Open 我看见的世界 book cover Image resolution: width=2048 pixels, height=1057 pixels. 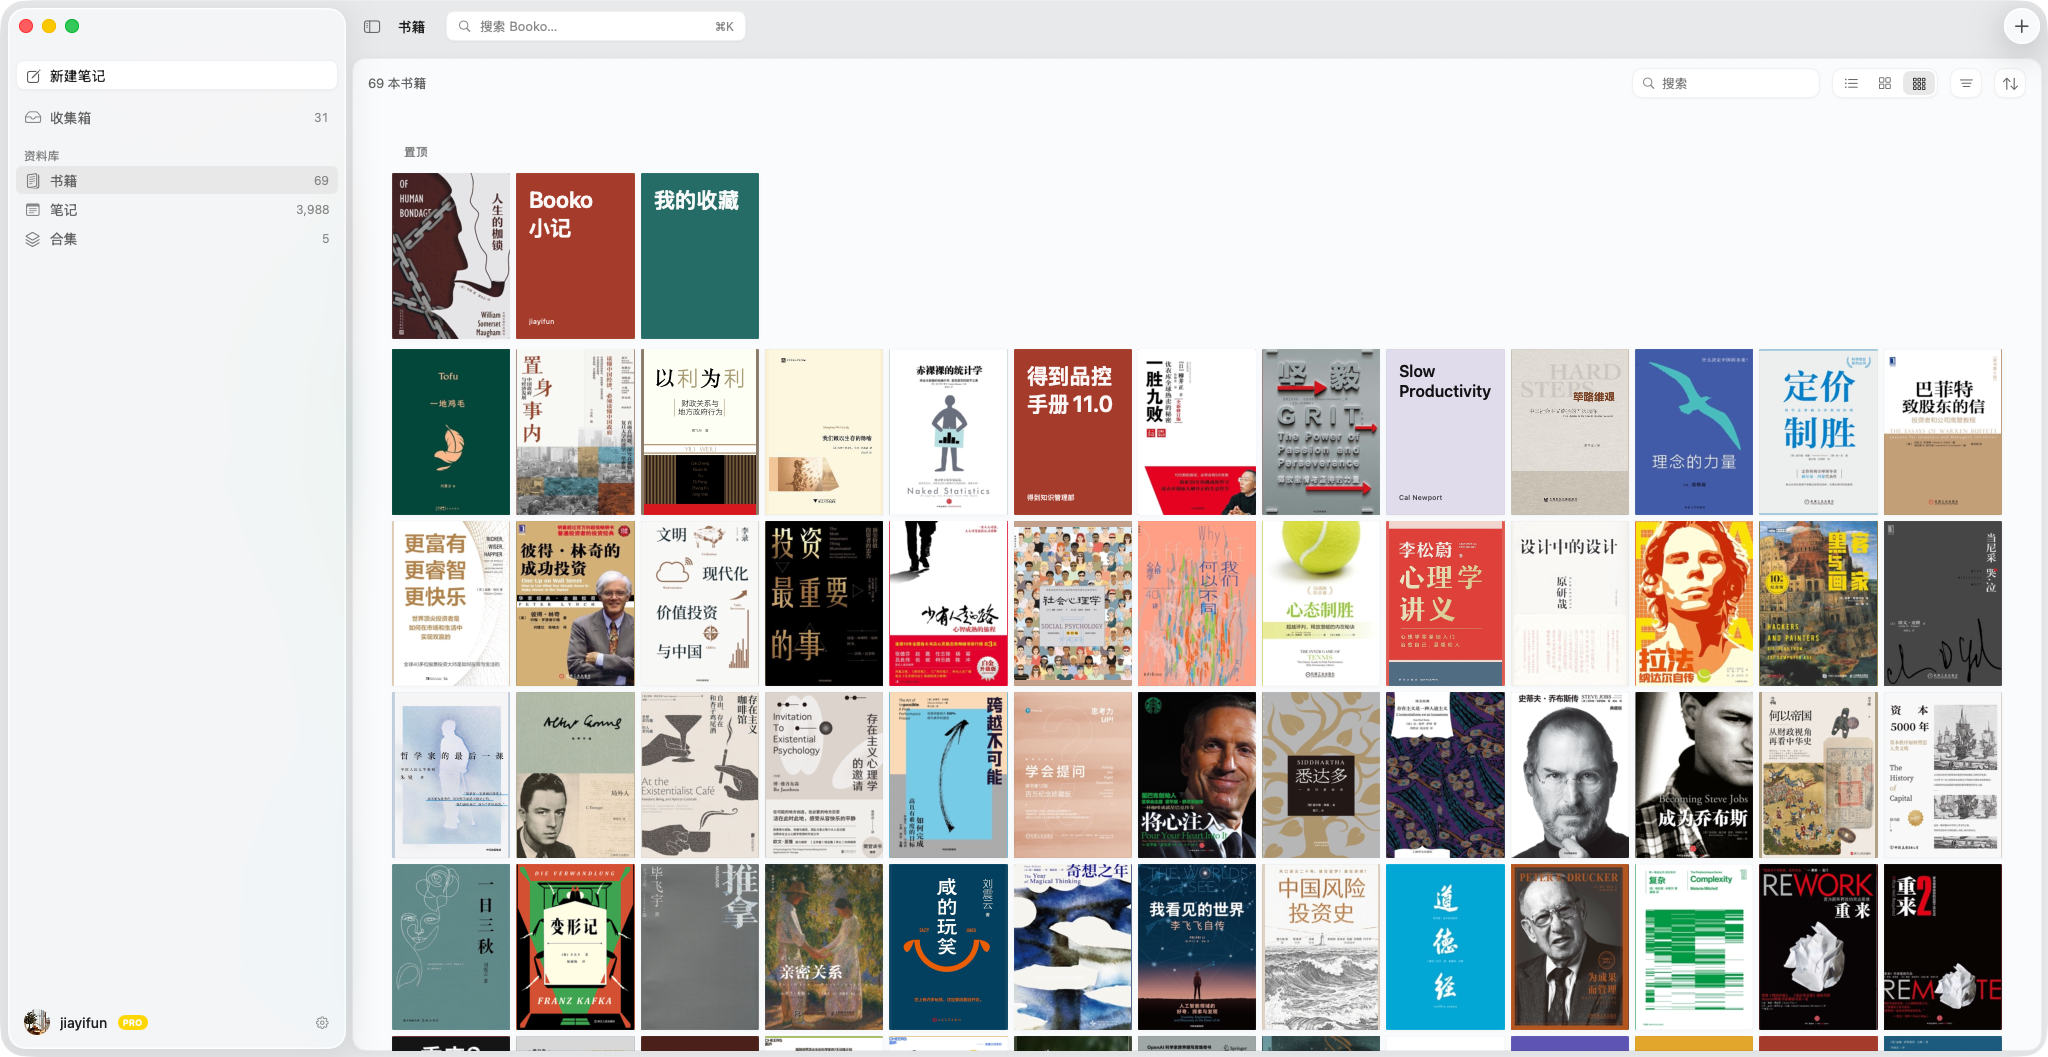pyautogui.click(x=1197, y=948)
